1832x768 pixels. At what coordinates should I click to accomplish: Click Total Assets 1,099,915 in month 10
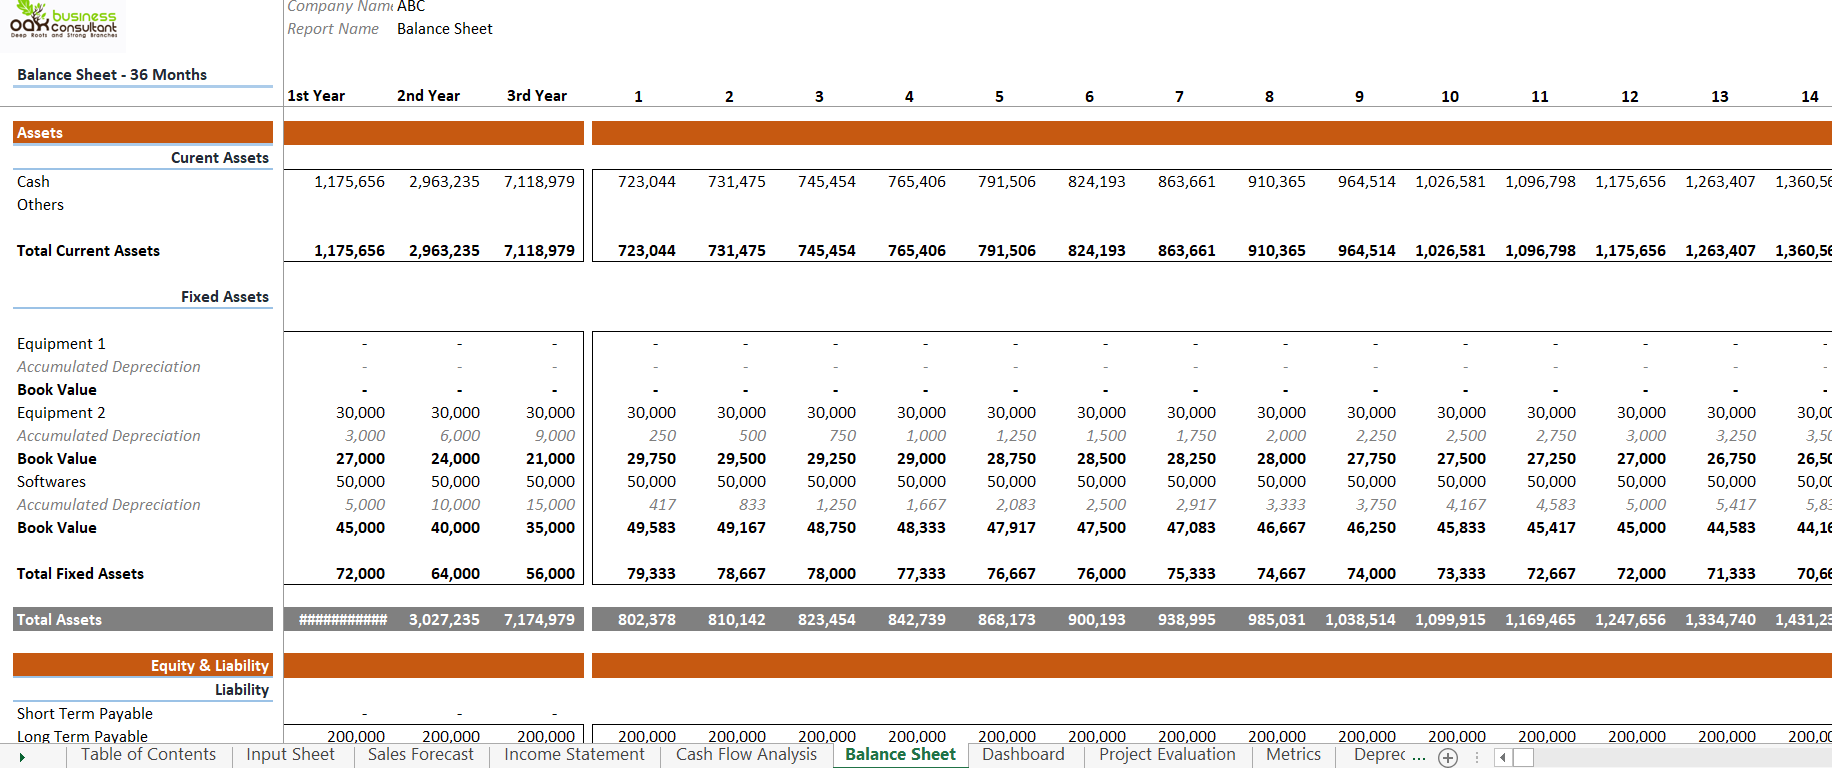(1450, 620)
